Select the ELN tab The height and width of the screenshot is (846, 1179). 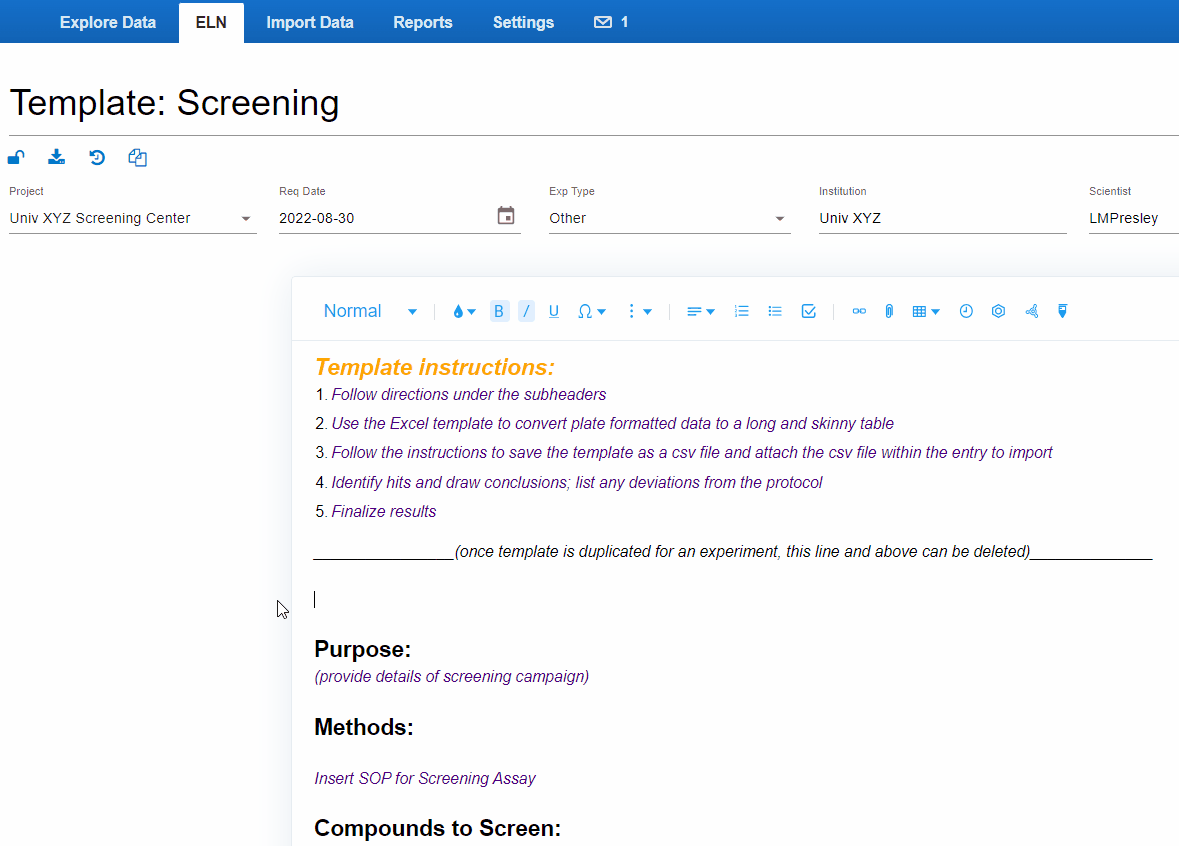(x=211, y=23)
